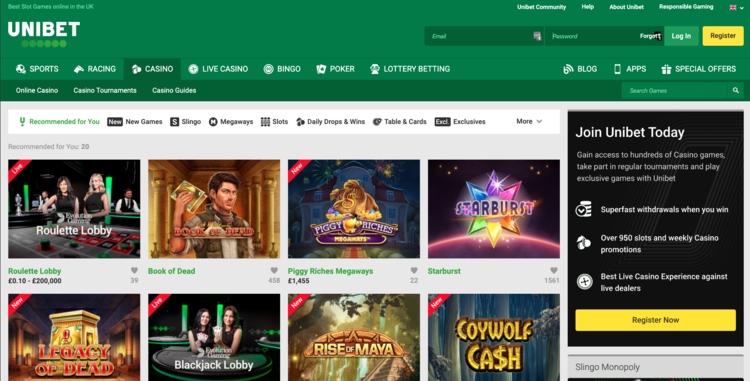Click the Starburst title link
The image size is (750, 381).
tap(444, 271)
